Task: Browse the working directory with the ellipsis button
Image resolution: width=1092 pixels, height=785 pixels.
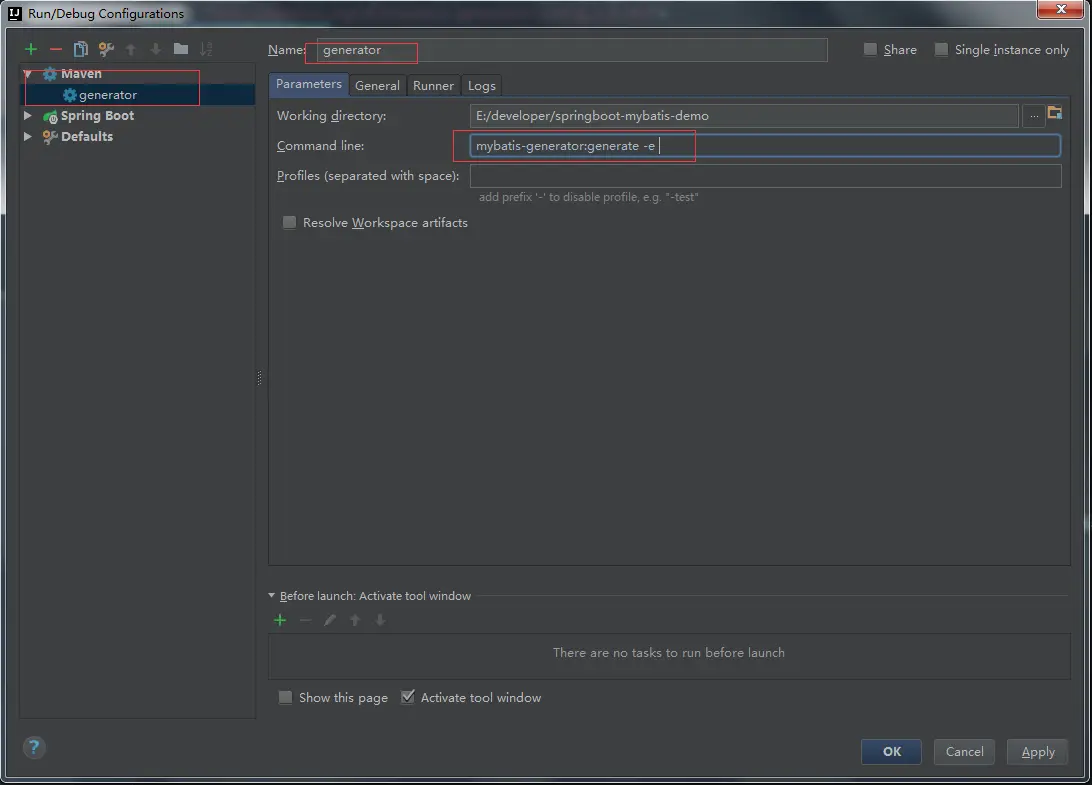Action: point(1034,116)
